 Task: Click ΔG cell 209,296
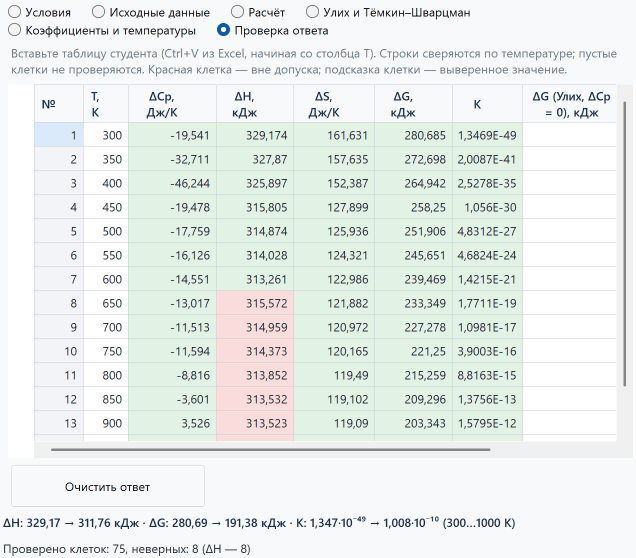(x=413, y=399)
